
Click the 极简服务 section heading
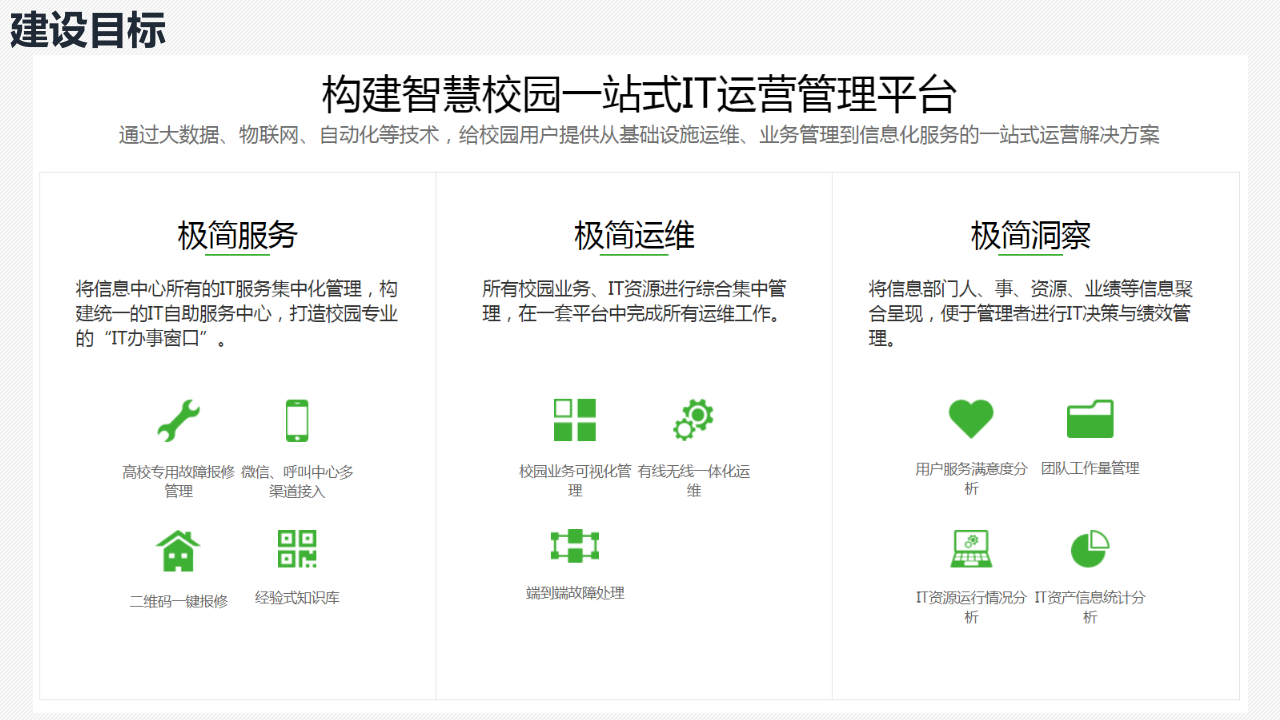coord(237,234)
